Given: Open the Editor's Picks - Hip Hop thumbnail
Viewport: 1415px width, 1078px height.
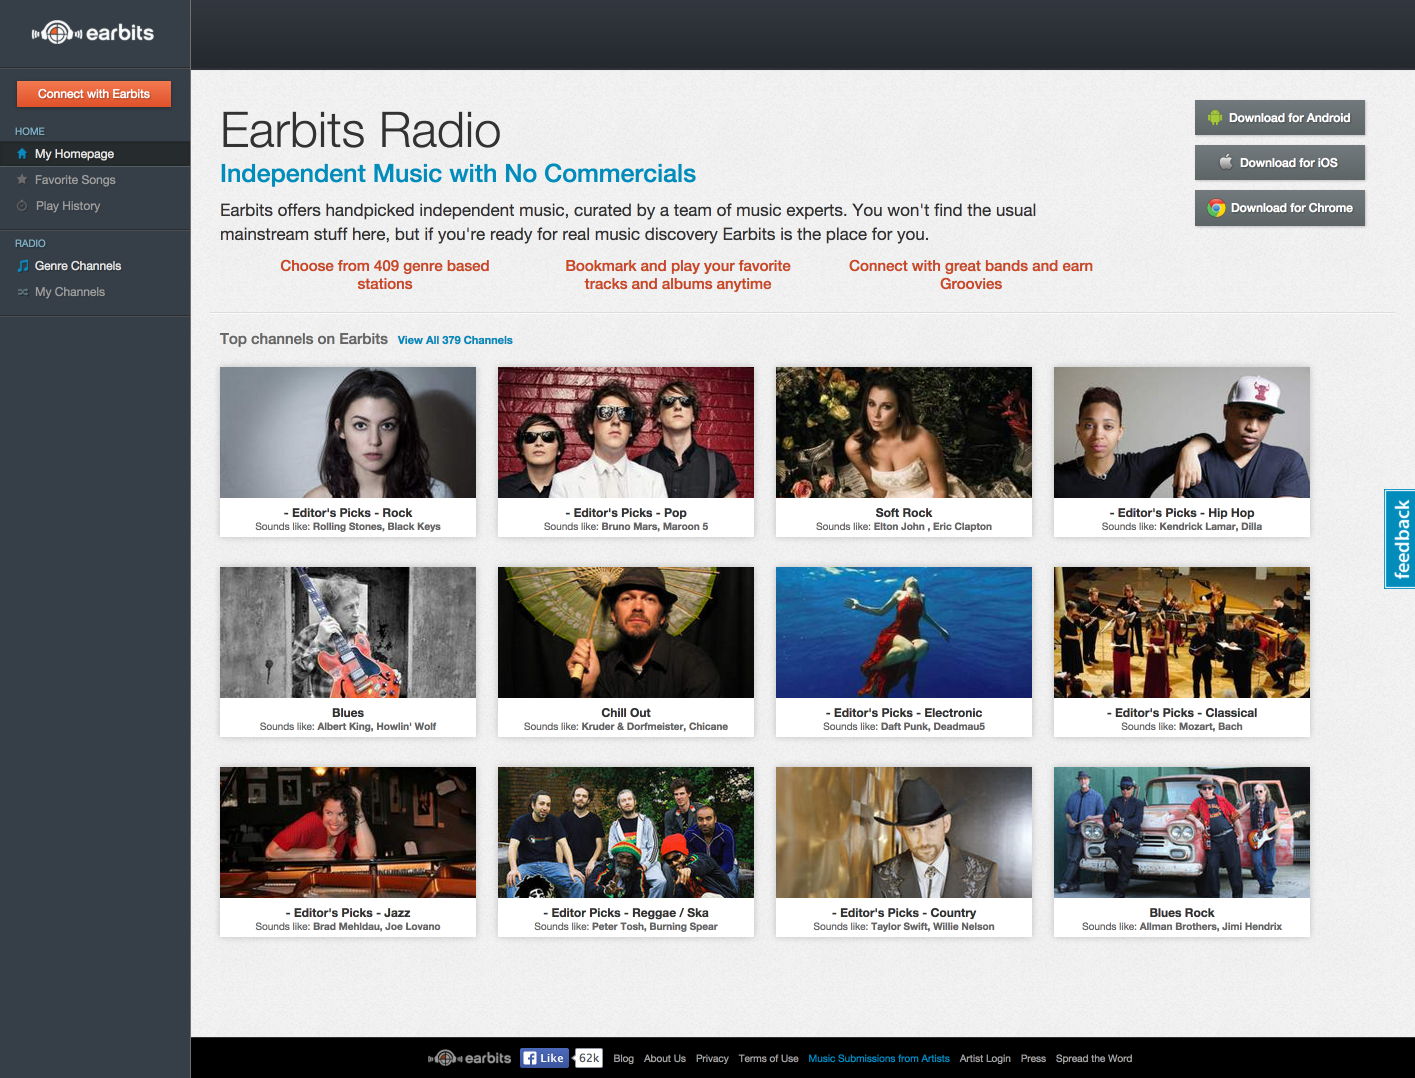Looking at the screenshot, I should [1182, 432].
